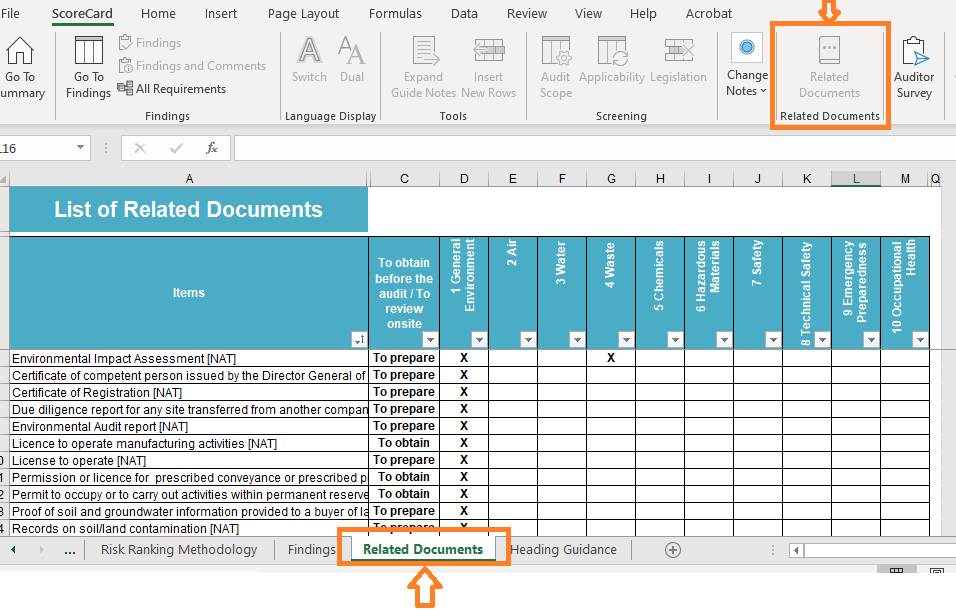The image size is (956, 611).
Task: Add a new sheet with plus icon
Action: coord(672,550)
